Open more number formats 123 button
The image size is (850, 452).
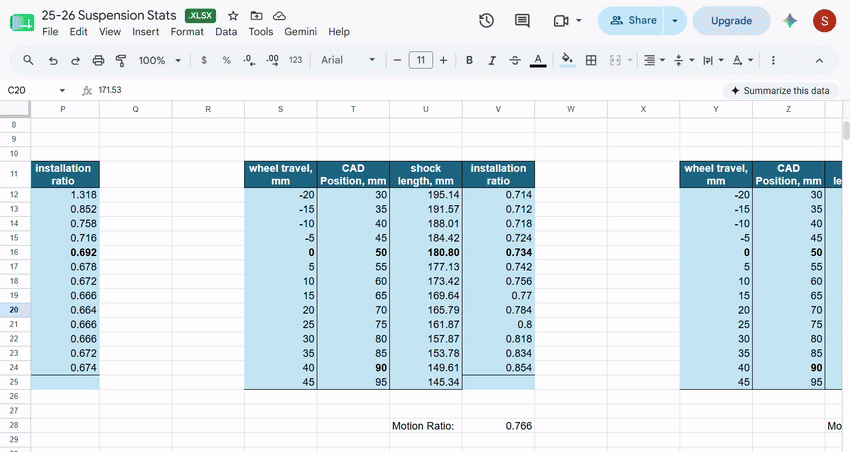(x=295, y=60)
